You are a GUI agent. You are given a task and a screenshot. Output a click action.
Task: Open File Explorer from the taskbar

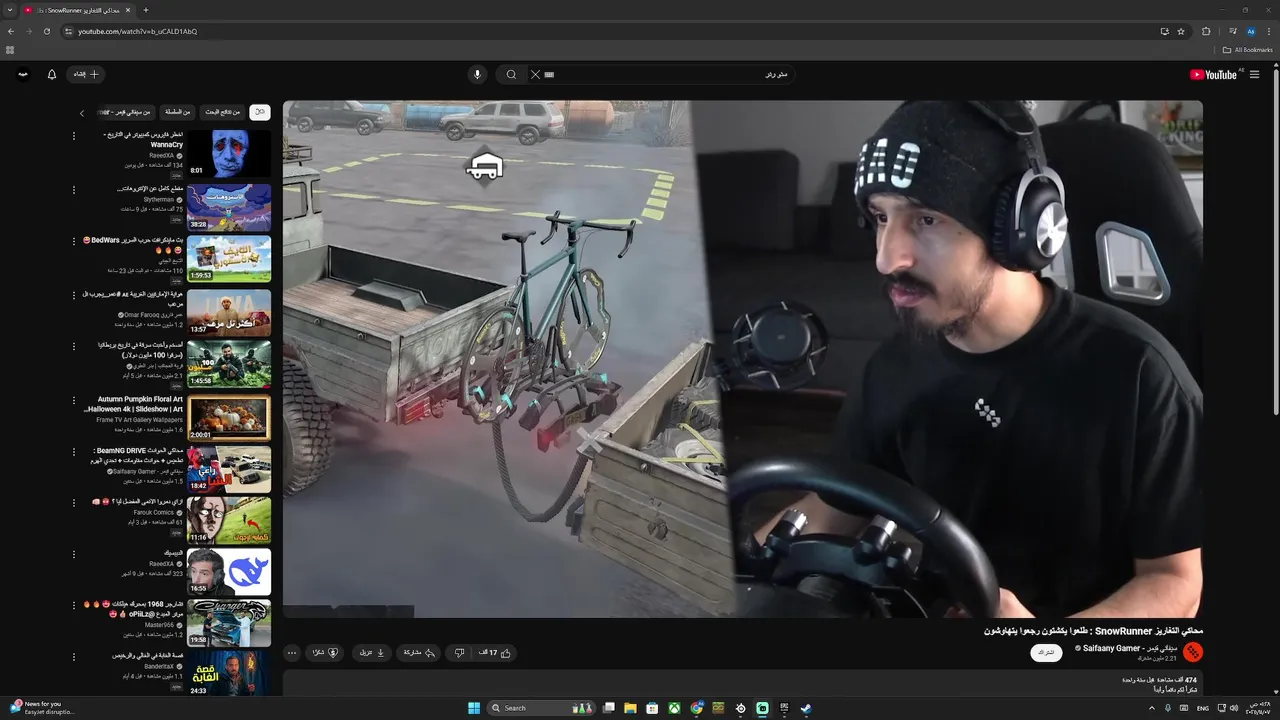point(630,708)
